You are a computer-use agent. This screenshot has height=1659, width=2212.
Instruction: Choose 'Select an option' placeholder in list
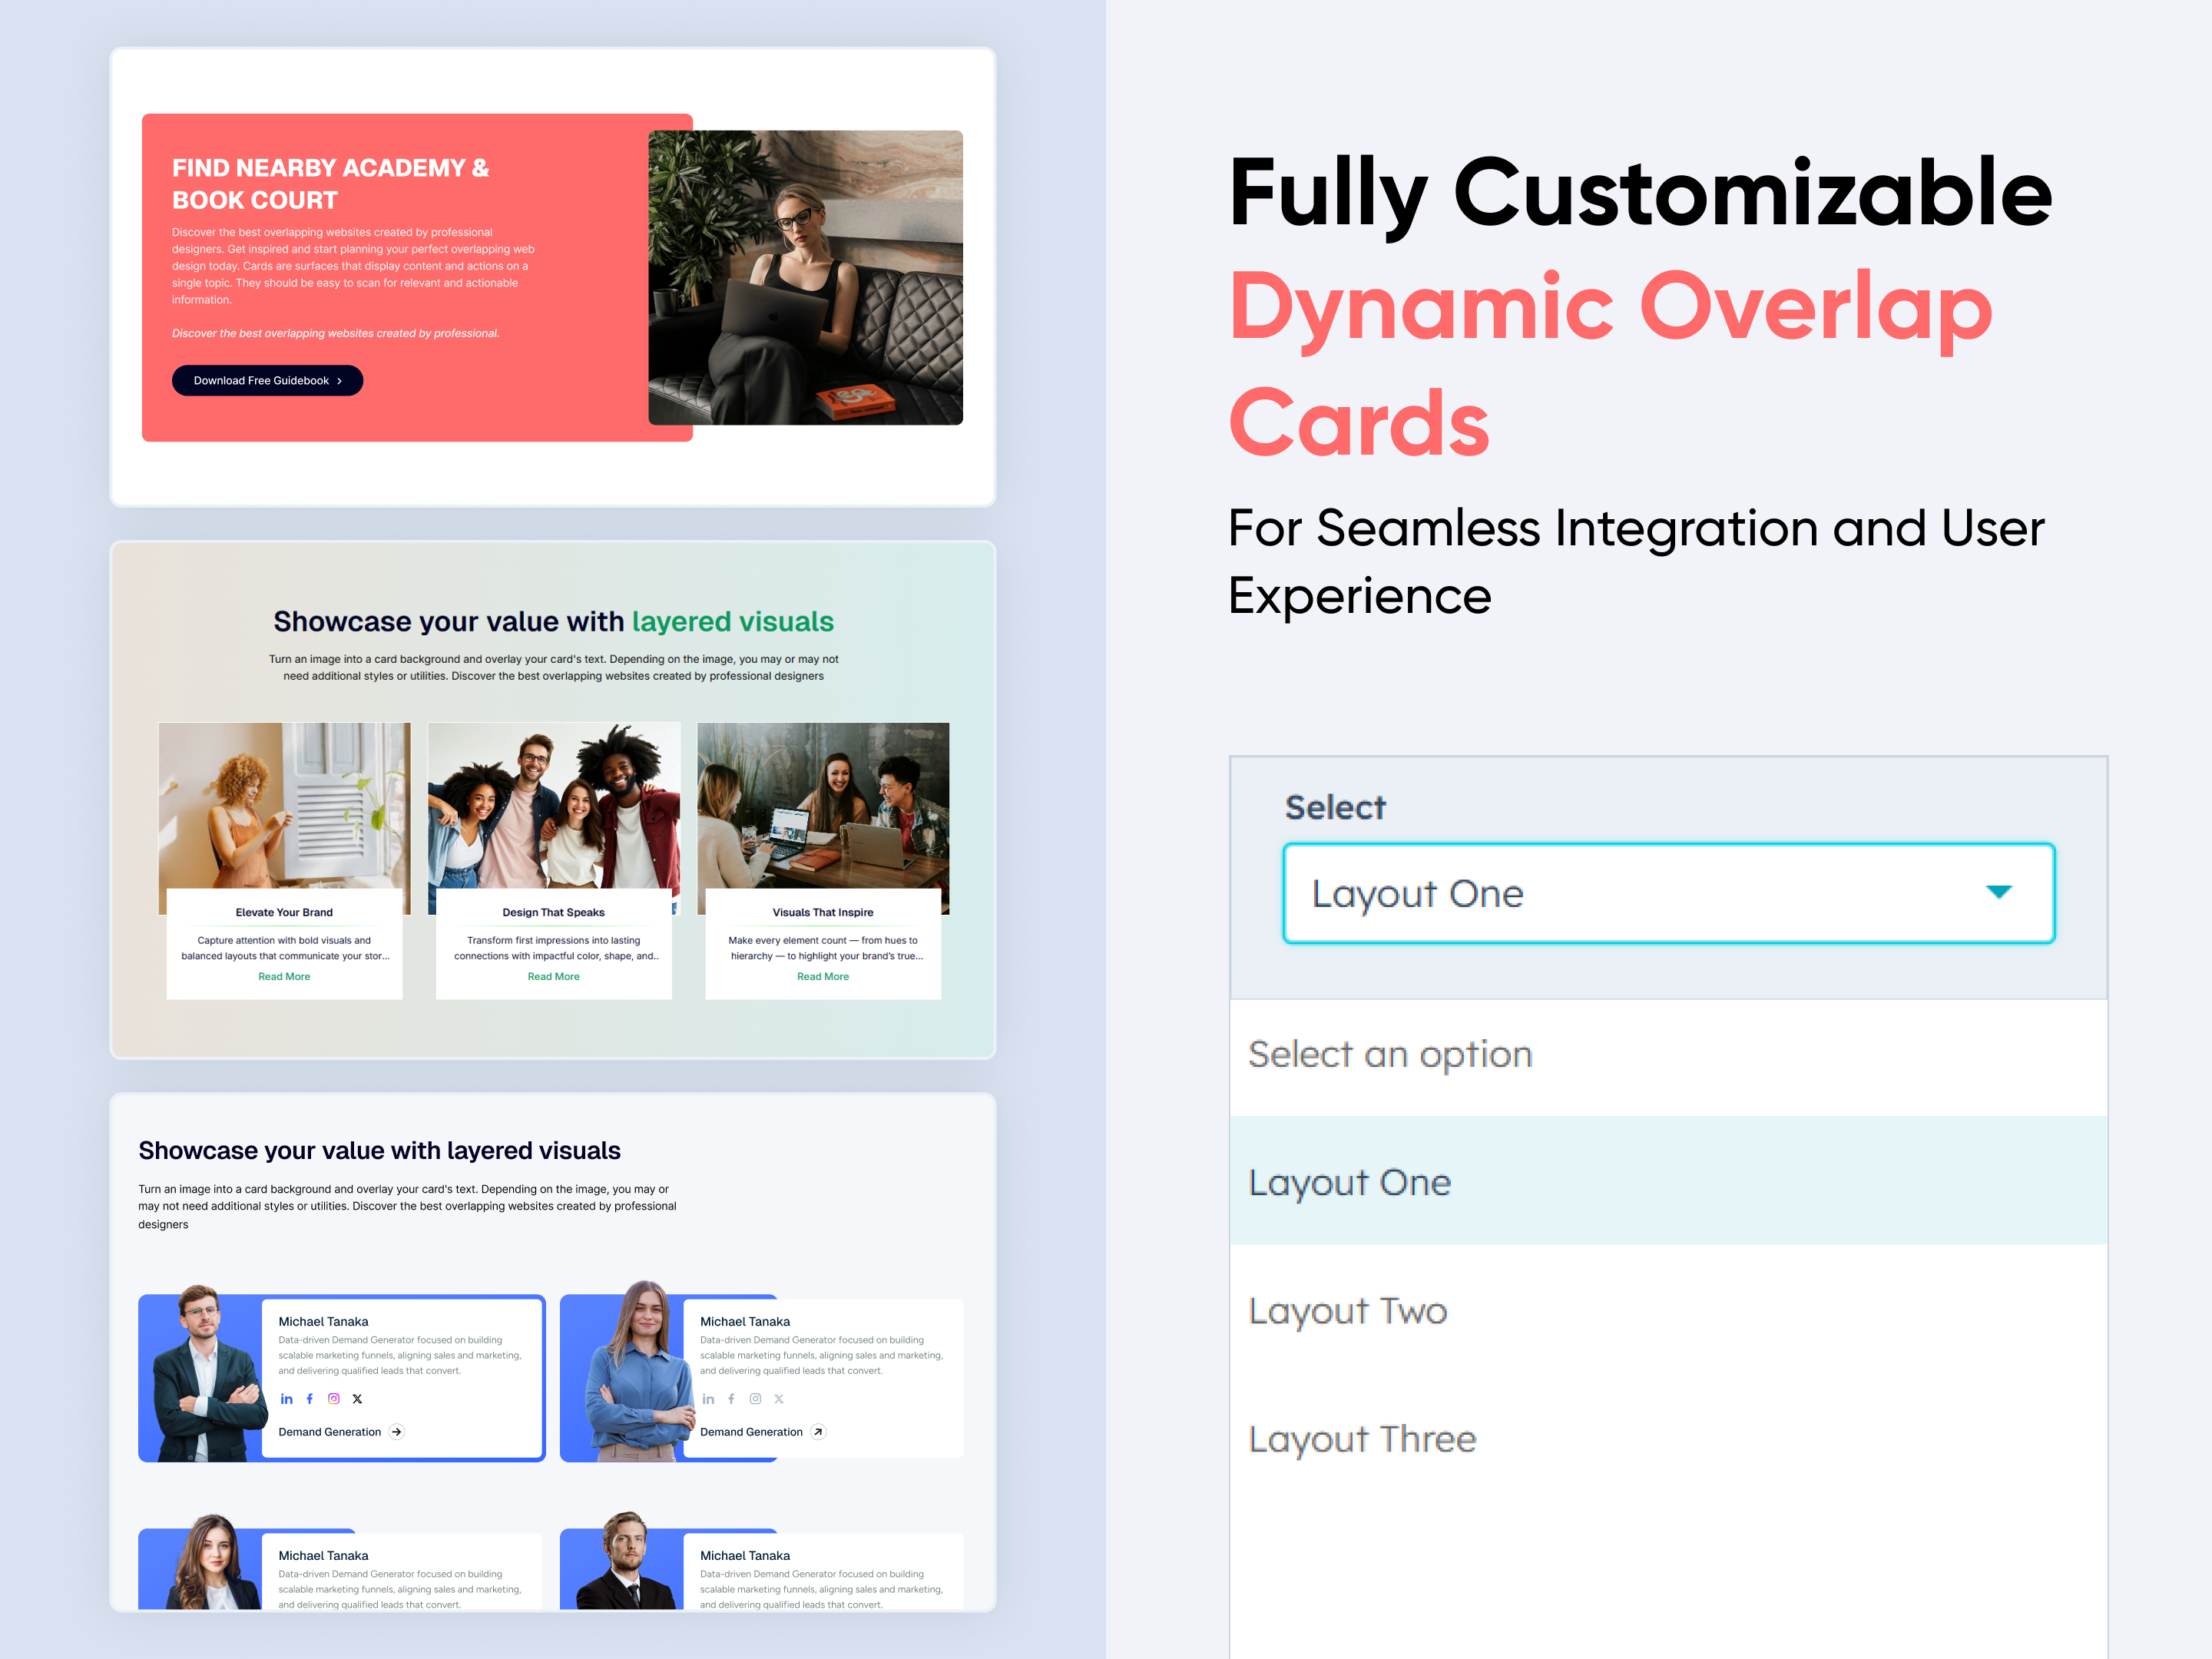click(x=1390, y=1055)
